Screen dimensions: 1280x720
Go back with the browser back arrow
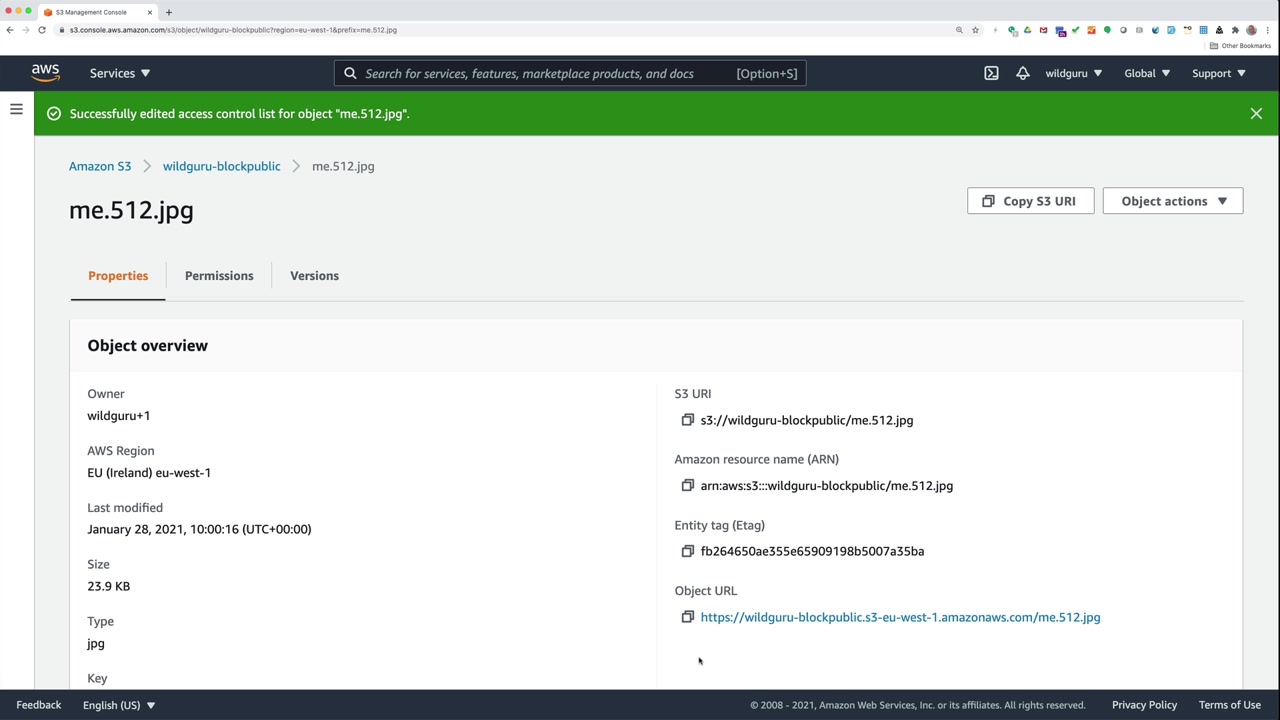click(10, 30)
